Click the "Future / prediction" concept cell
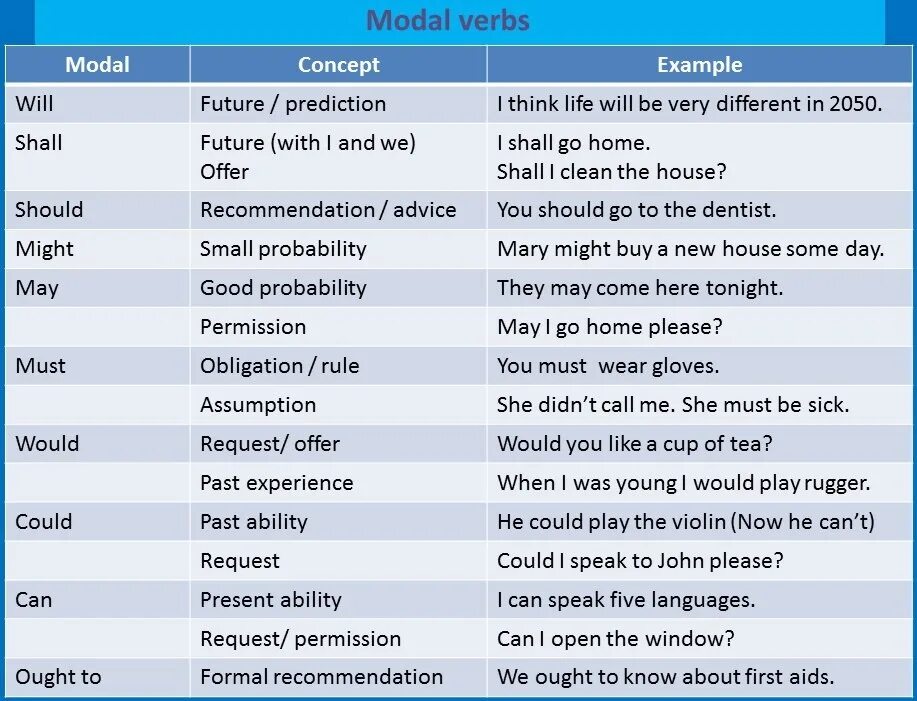The width and height of the screenshot is (917, 701). [292, 104]
